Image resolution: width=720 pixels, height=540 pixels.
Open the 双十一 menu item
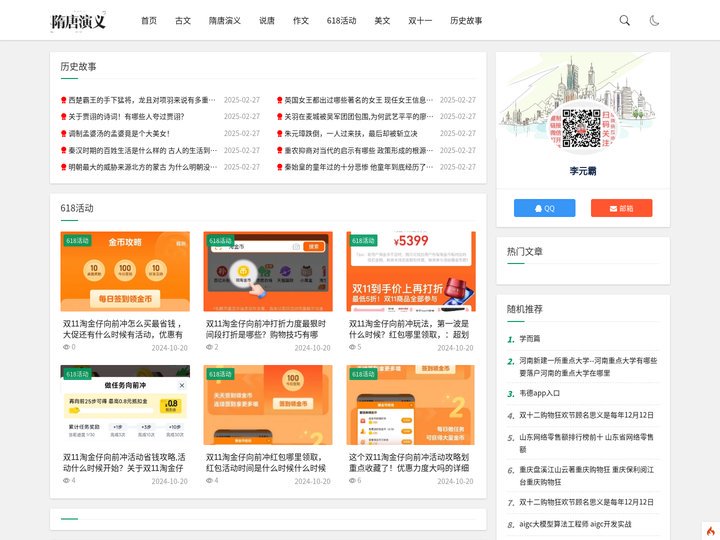tap(420, 20)
